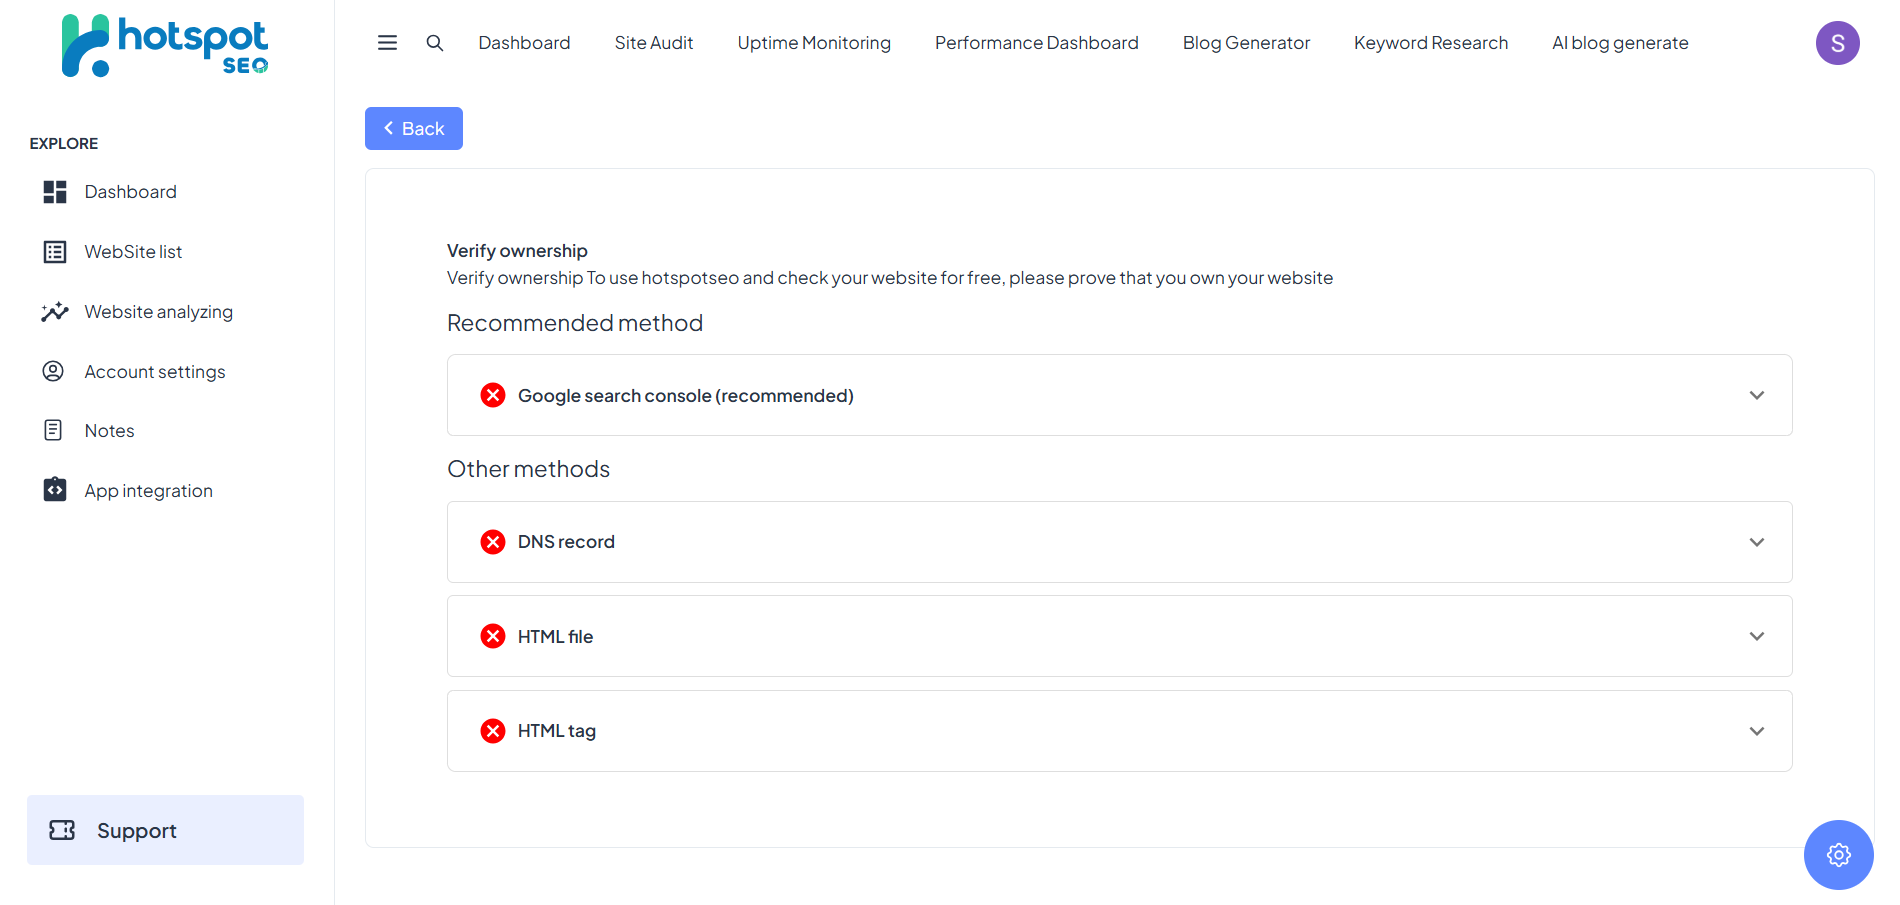This screenshot has width=1900, height=905.
Task: Click the hotspot SEO logo
Action: (x=165, y=46)
